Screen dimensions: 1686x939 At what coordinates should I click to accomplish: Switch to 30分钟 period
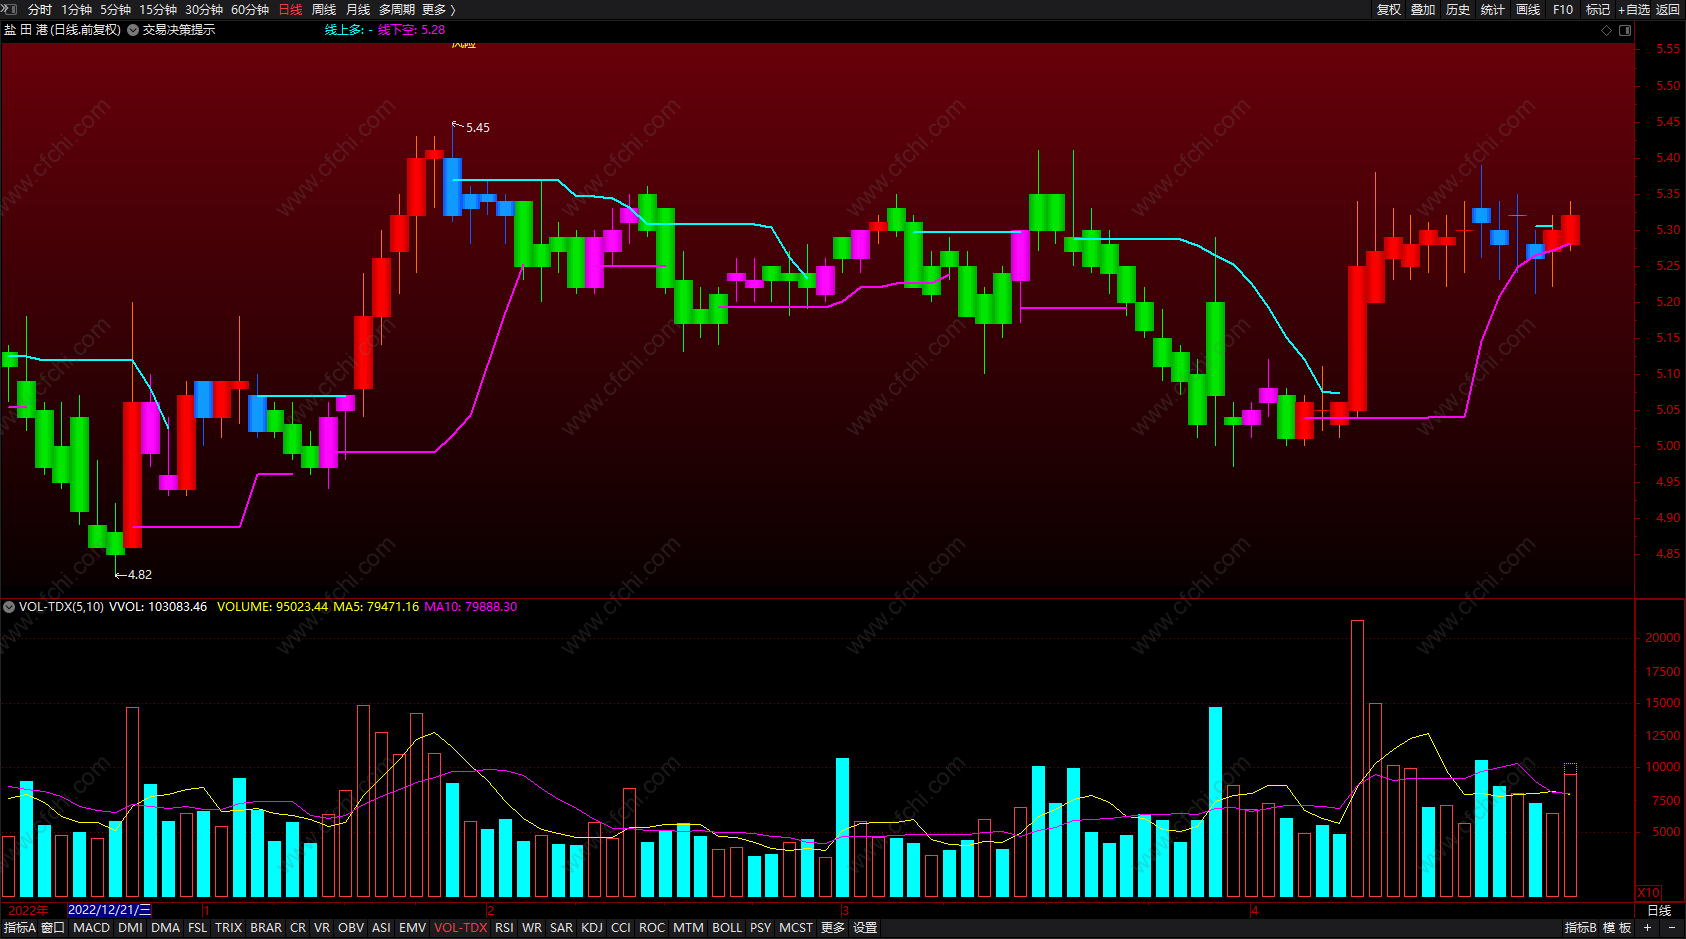(x=204, y=9)
